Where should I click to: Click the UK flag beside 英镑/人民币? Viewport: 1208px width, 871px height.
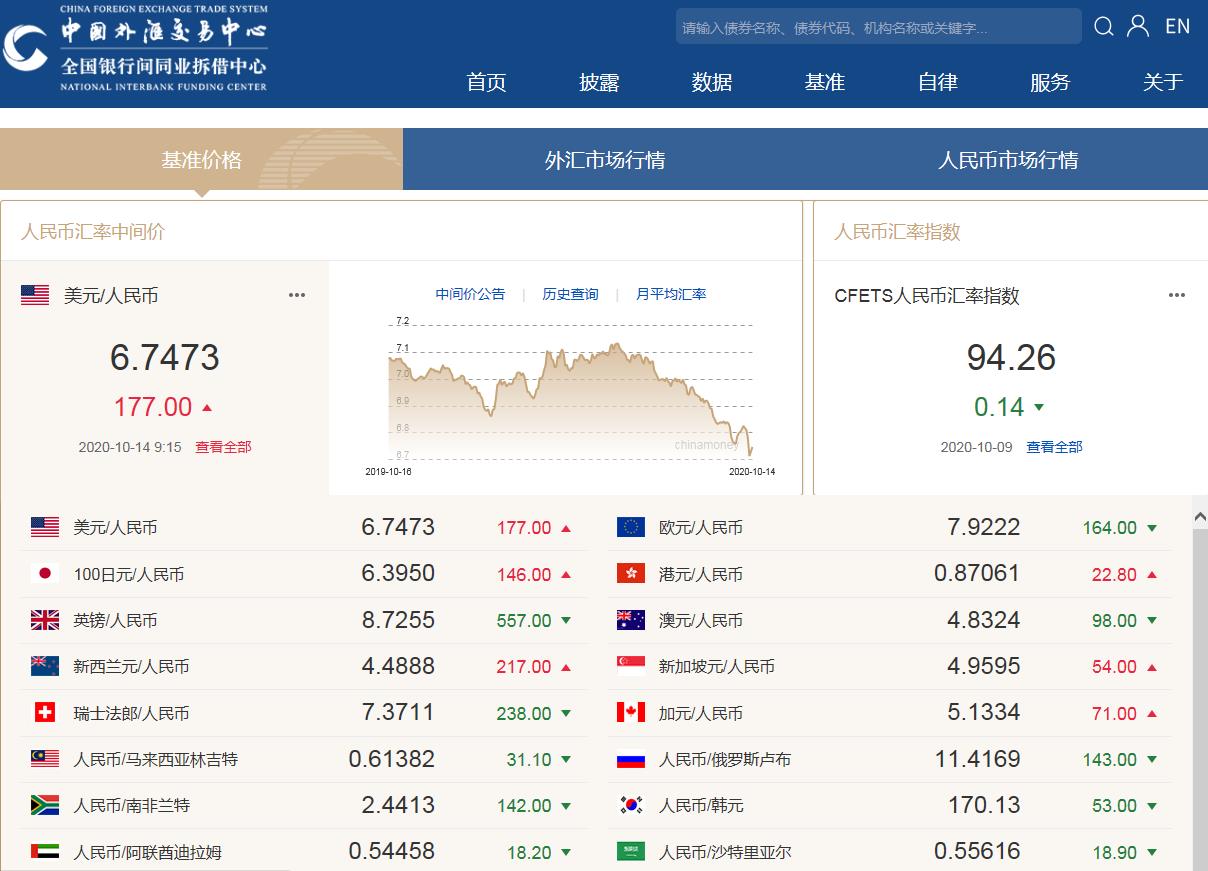click(x=45, y=620)
